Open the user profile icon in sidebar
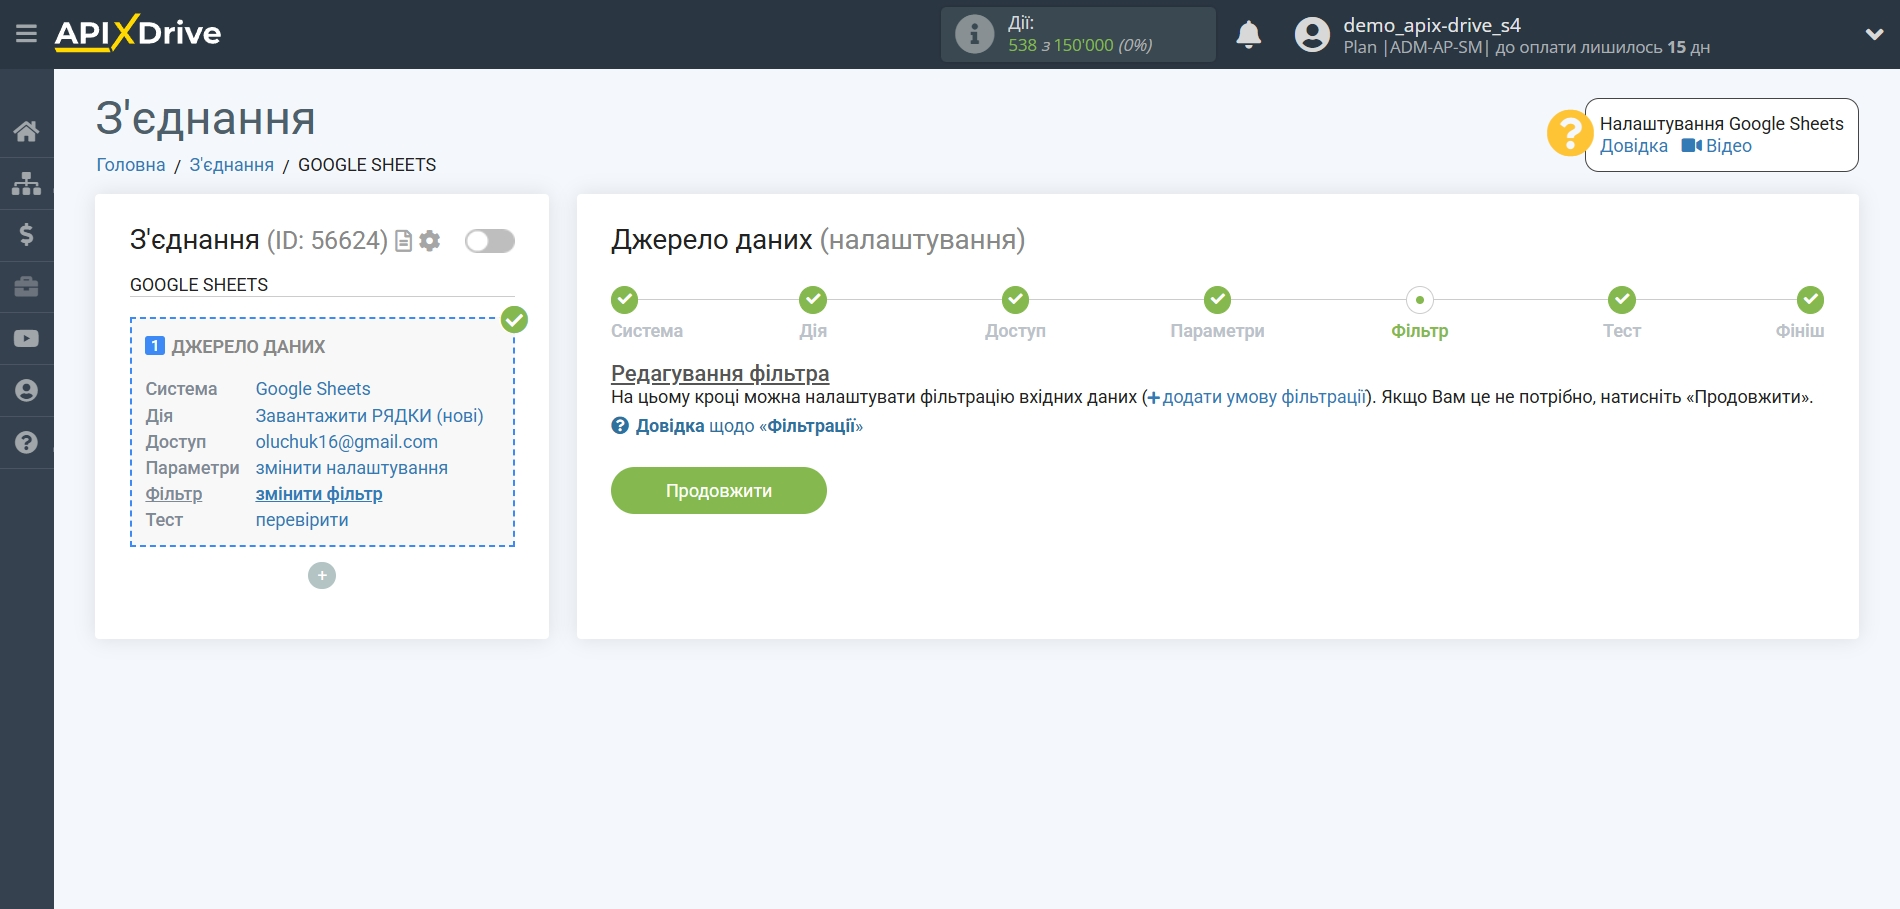 click(26, 391)
